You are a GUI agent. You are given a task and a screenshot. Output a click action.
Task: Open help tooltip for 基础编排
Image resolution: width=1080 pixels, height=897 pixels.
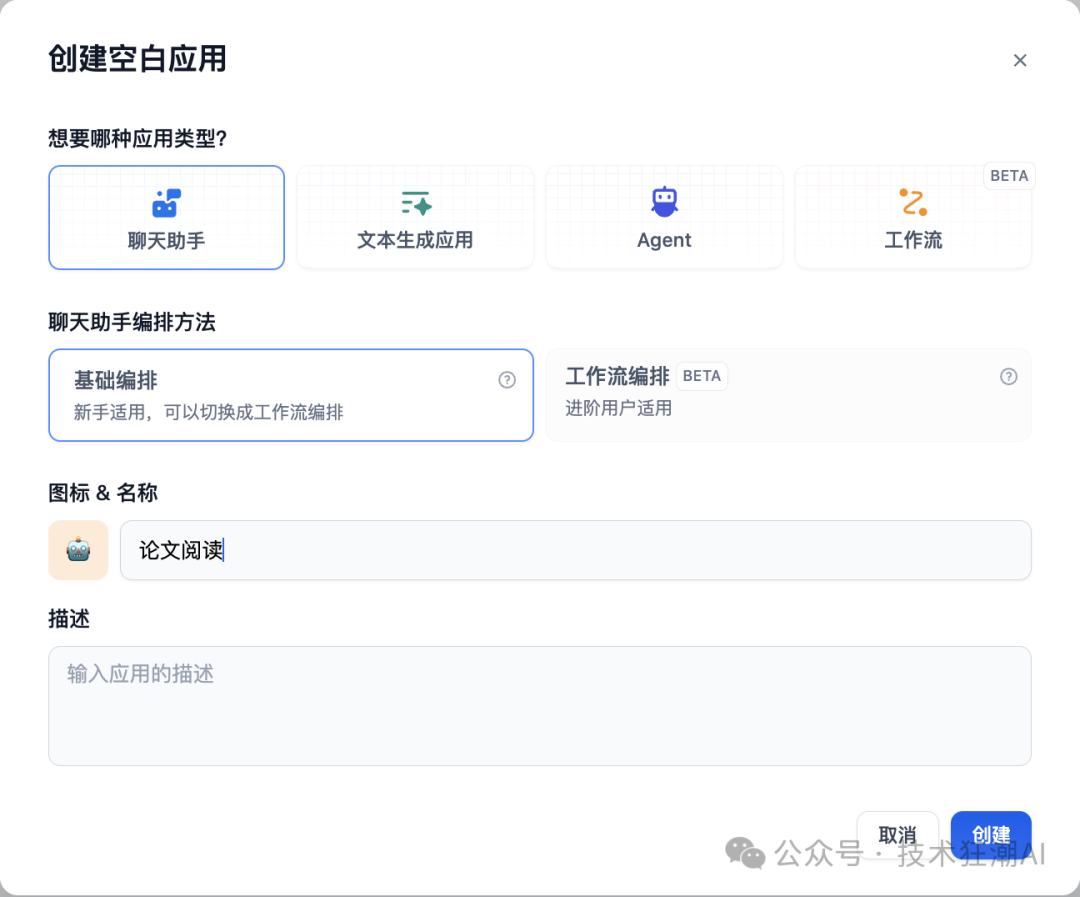(x=507, y=380)
